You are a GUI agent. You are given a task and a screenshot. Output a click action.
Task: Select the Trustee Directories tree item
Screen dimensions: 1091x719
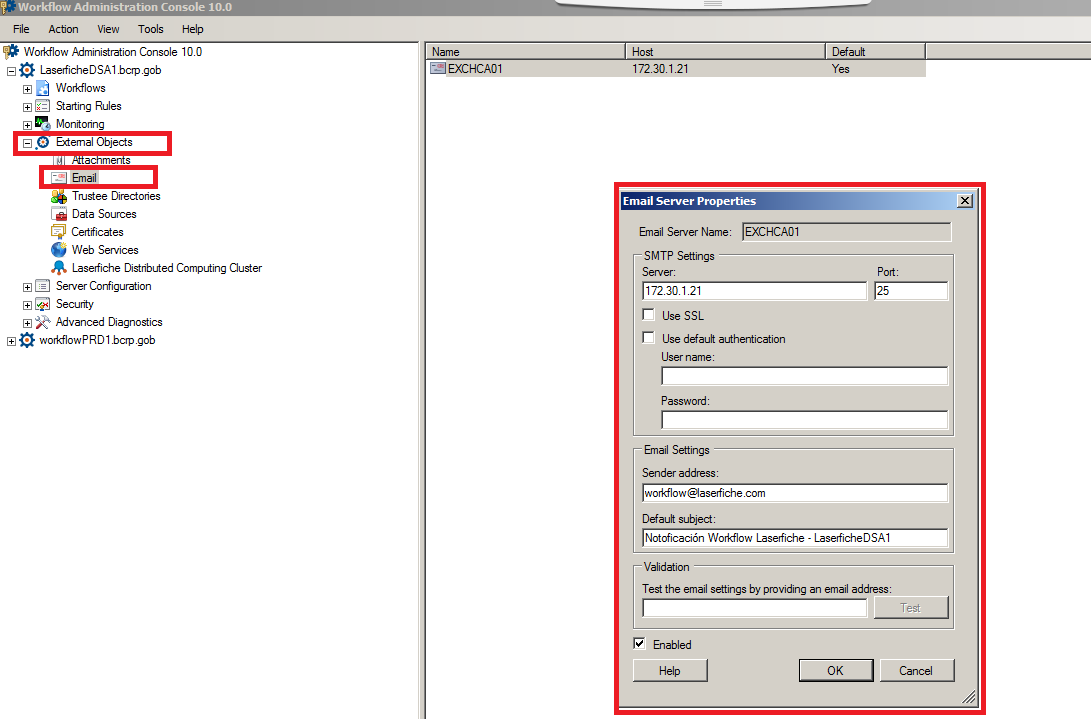[x=116, y=196]
